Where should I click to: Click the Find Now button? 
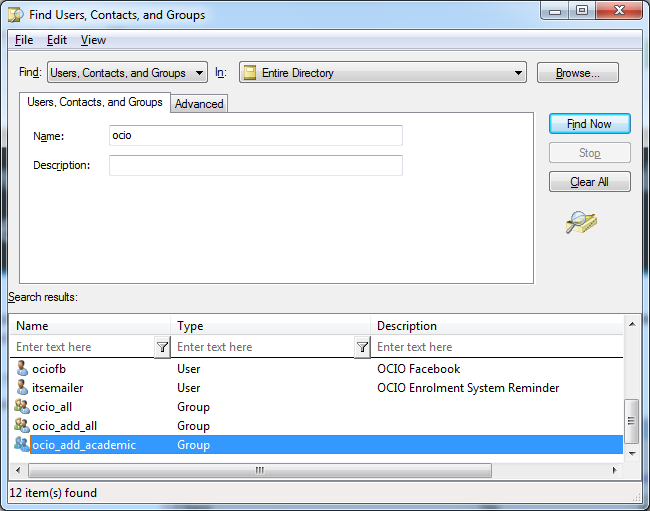pyautogui.click(x=589, y=124)
